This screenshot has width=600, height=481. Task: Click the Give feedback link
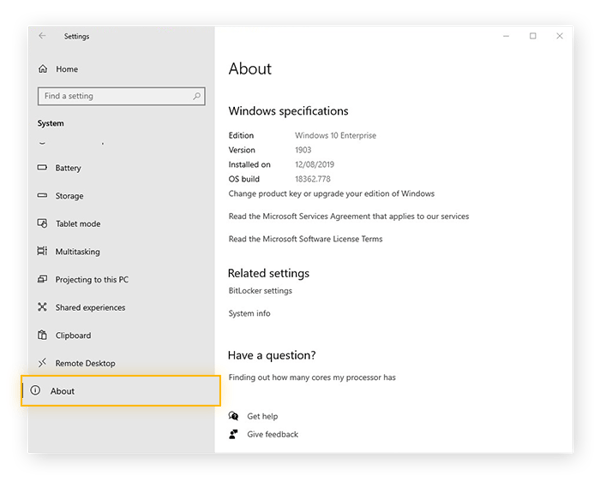[x=272, y=434]
